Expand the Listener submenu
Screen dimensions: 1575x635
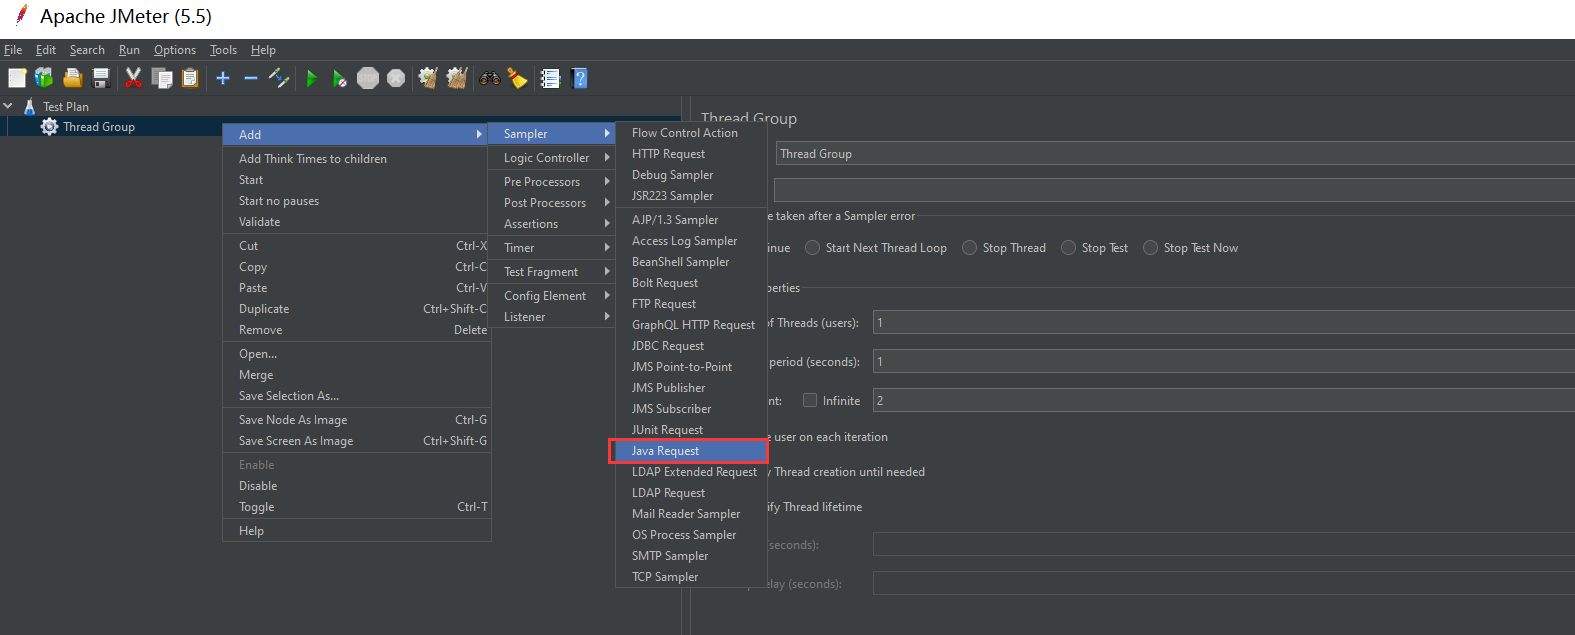552,317
